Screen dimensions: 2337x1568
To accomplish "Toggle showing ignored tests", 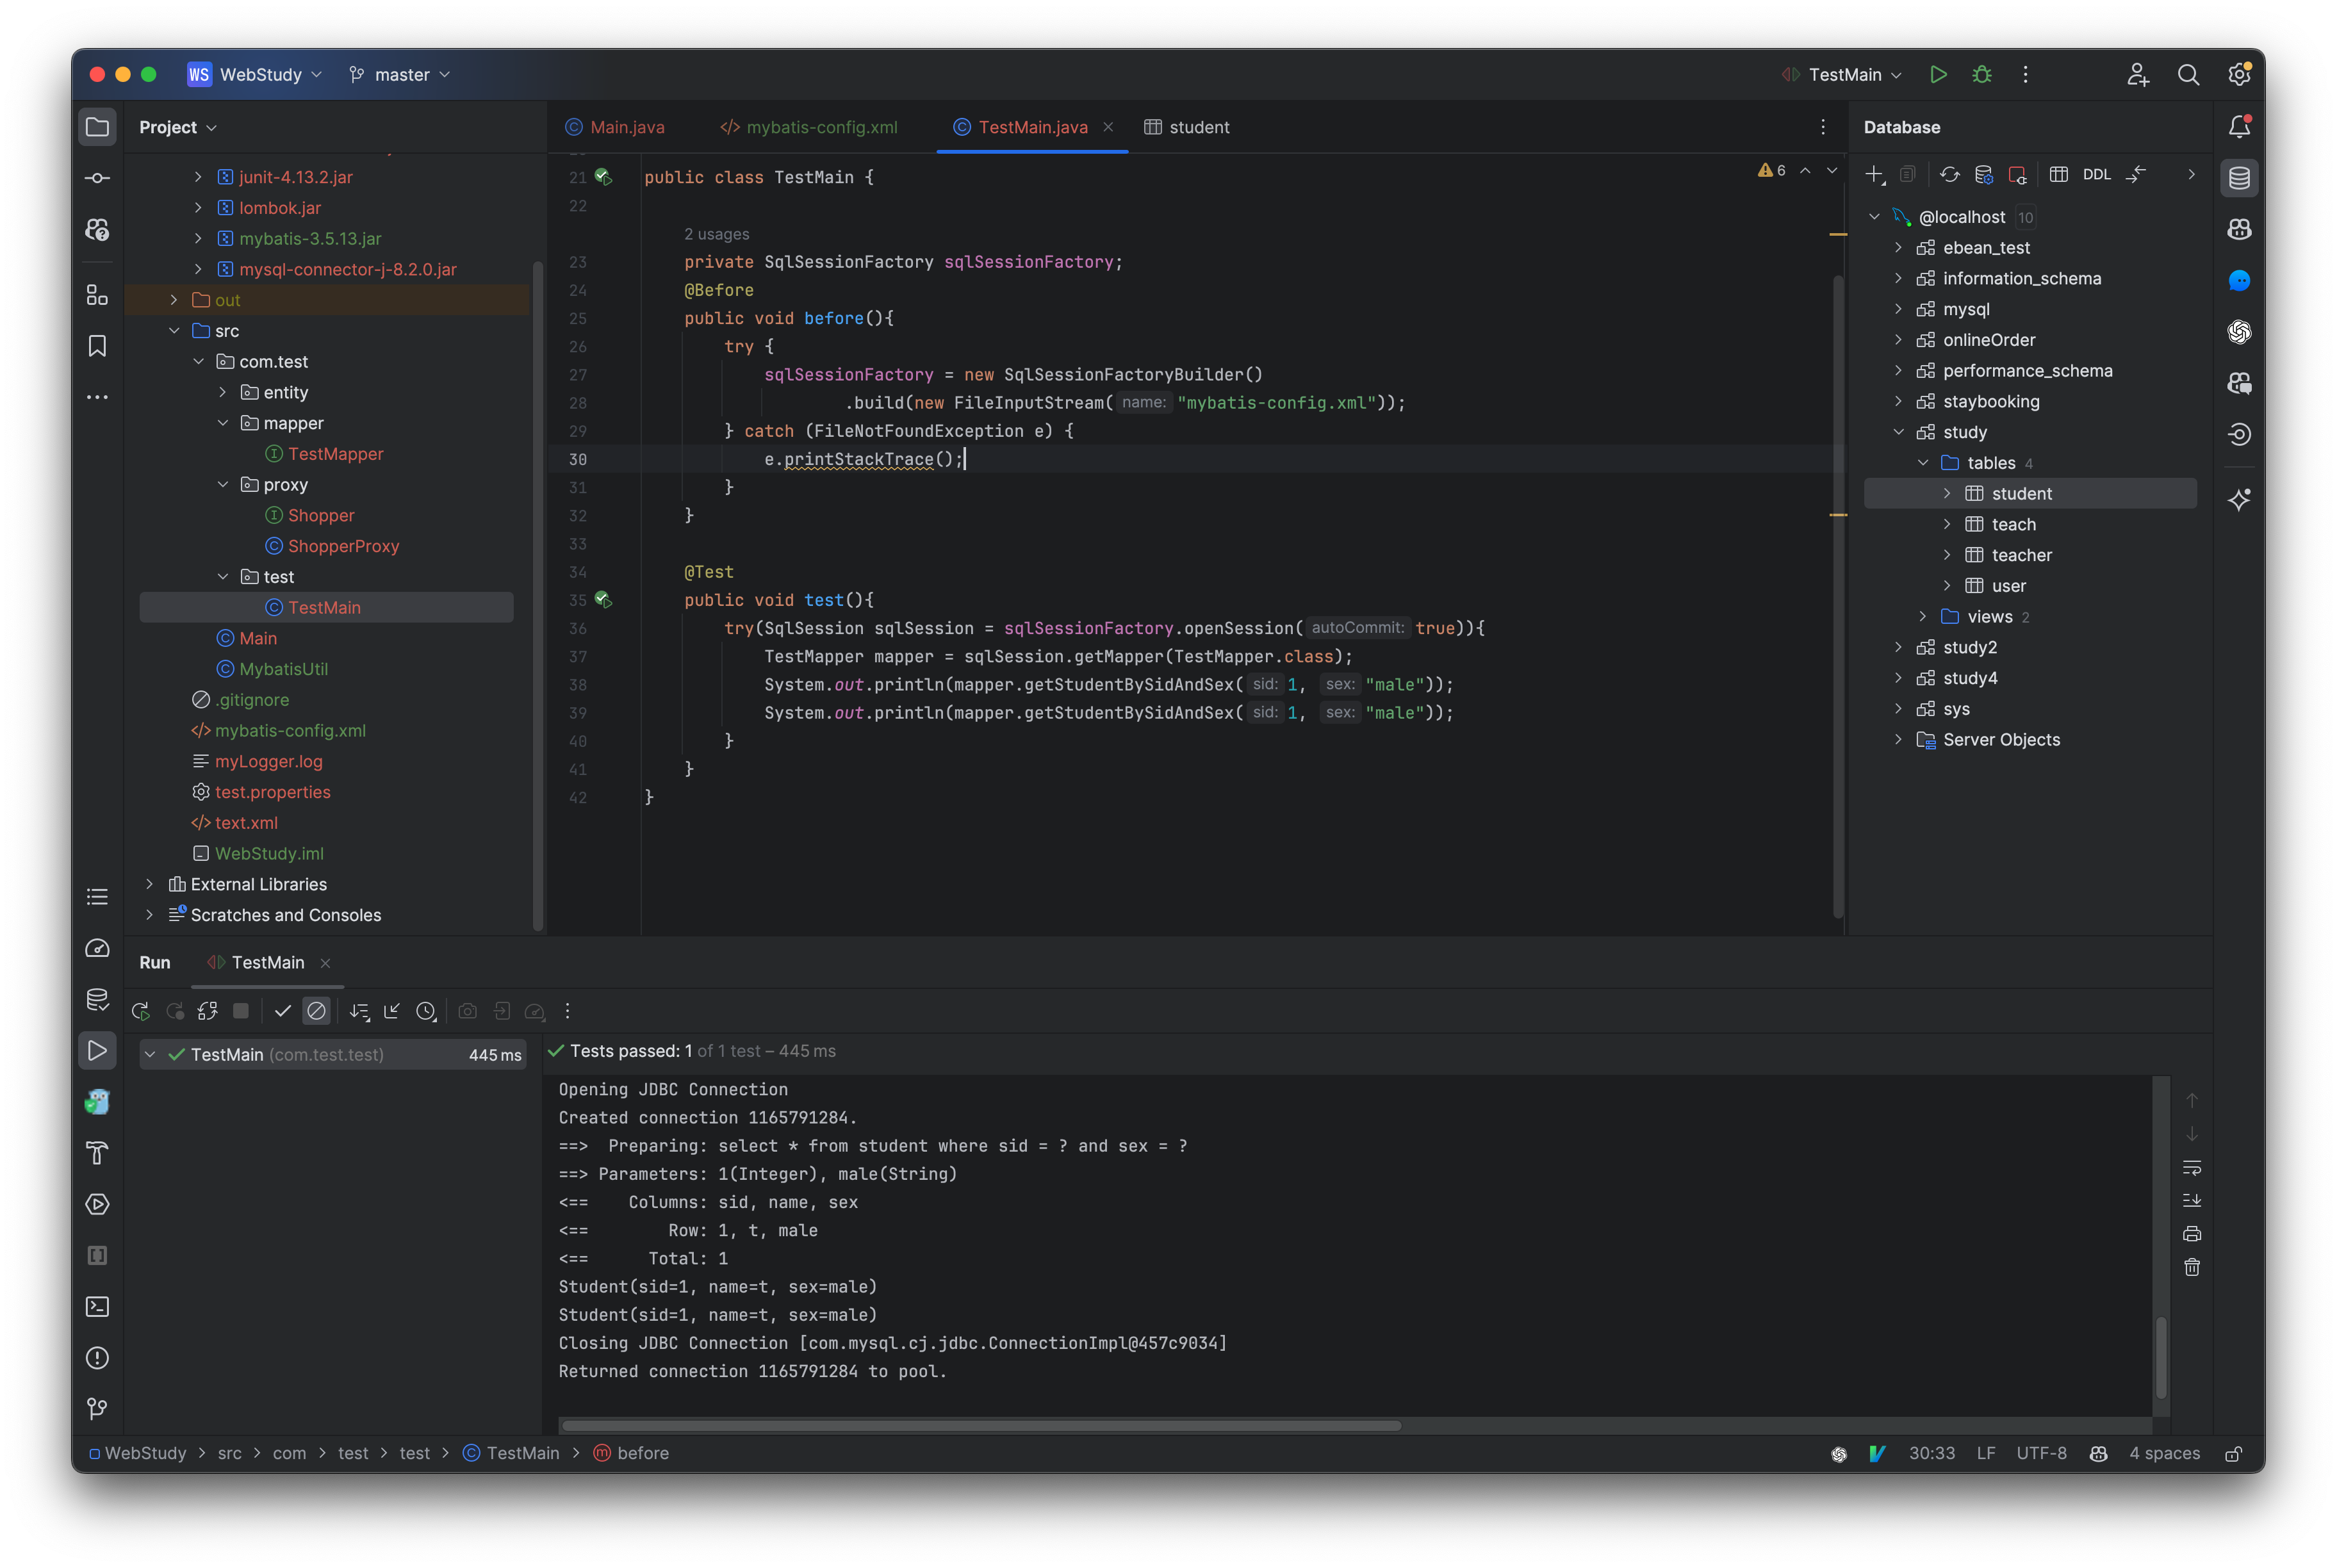I will point(317,1011).
